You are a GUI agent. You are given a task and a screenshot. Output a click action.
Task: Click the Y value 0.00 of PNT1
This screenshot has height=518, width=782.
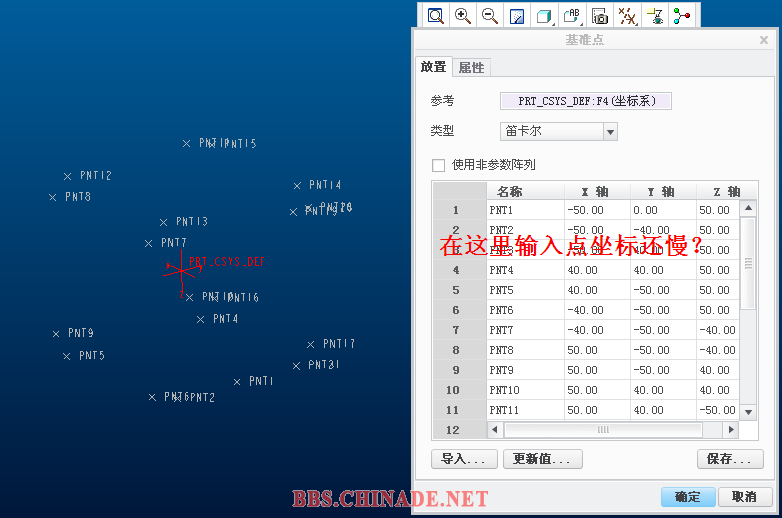coord(663,210)
